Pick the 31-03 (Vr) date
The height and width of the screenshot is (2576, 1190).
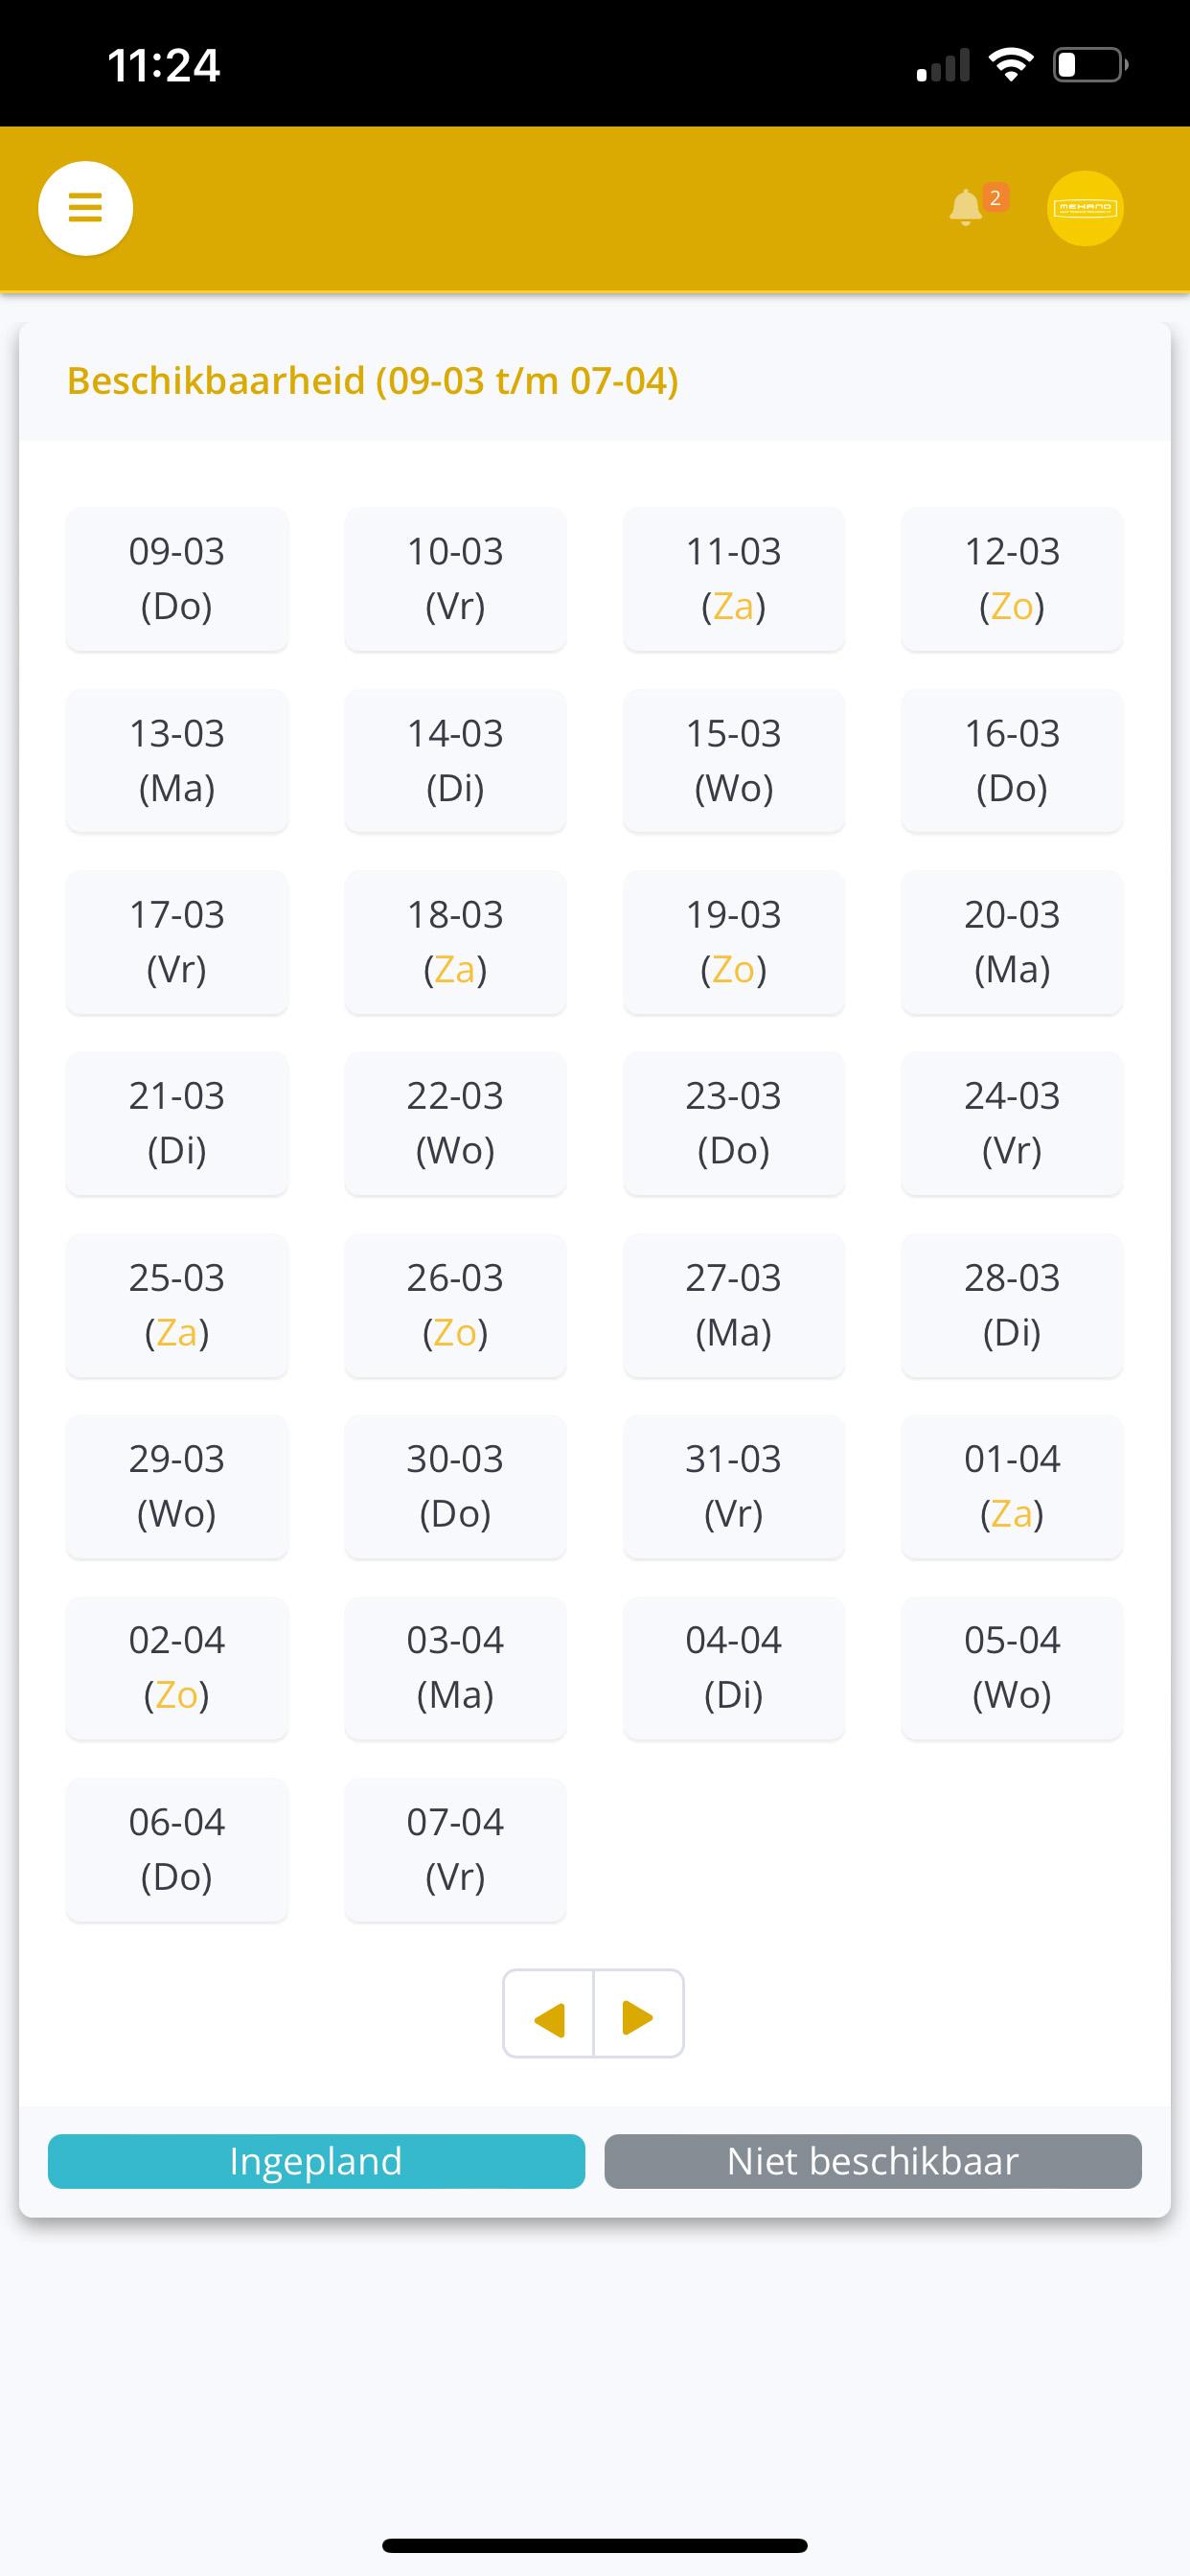[x=734, y=1486]
